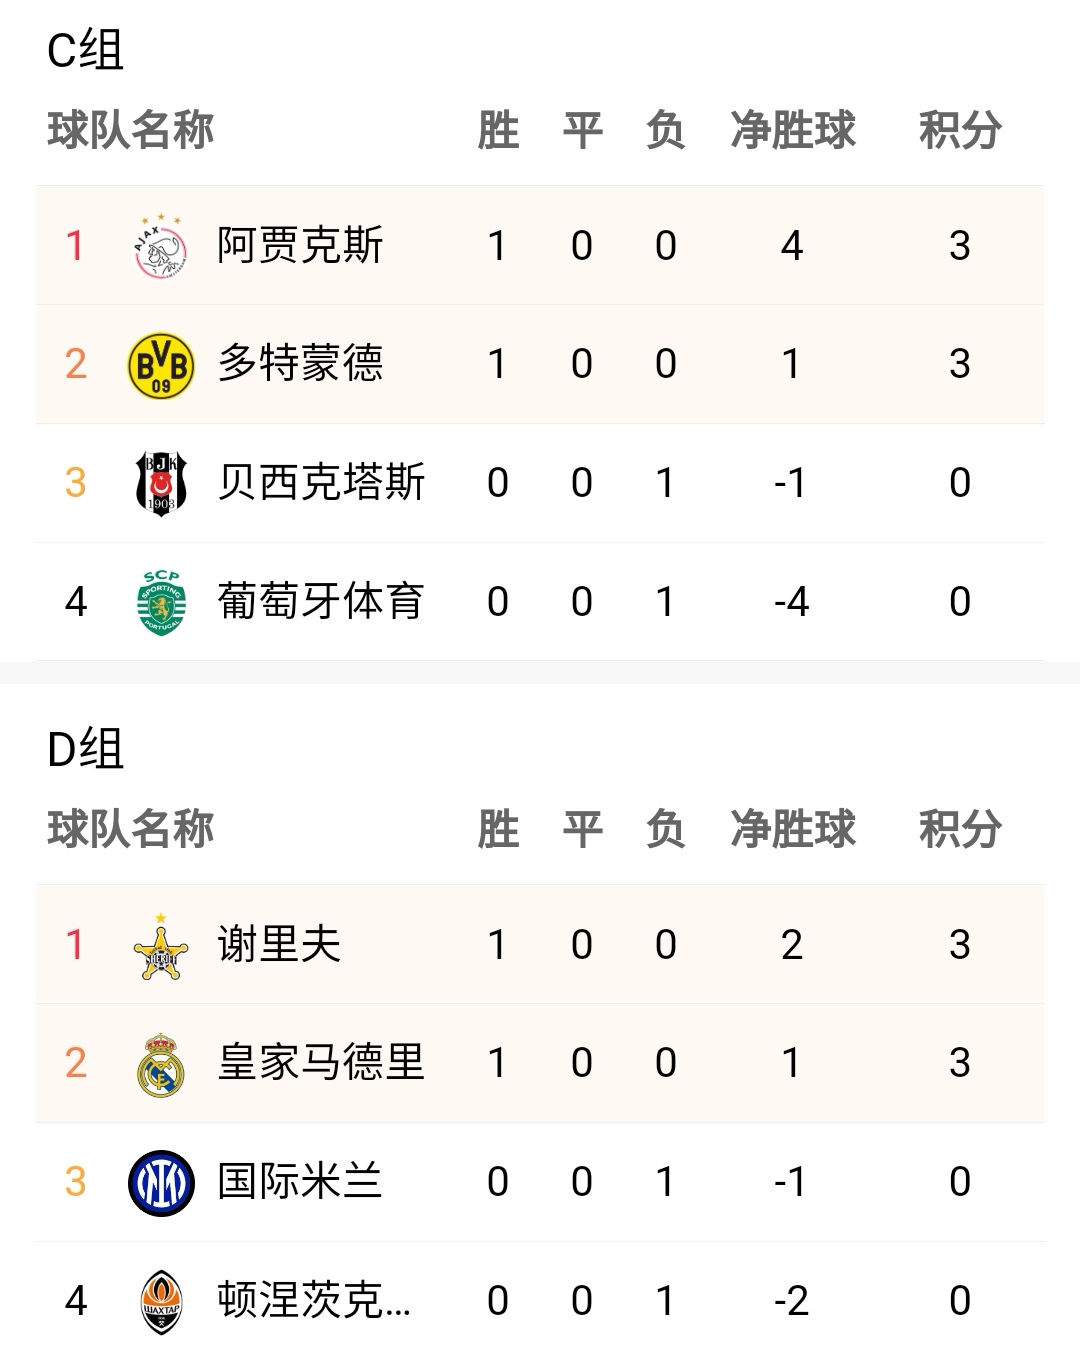Tap the Ajax club crest icon
Image resolution: width=1080 pixels, height=1353 pixels.
161,245
